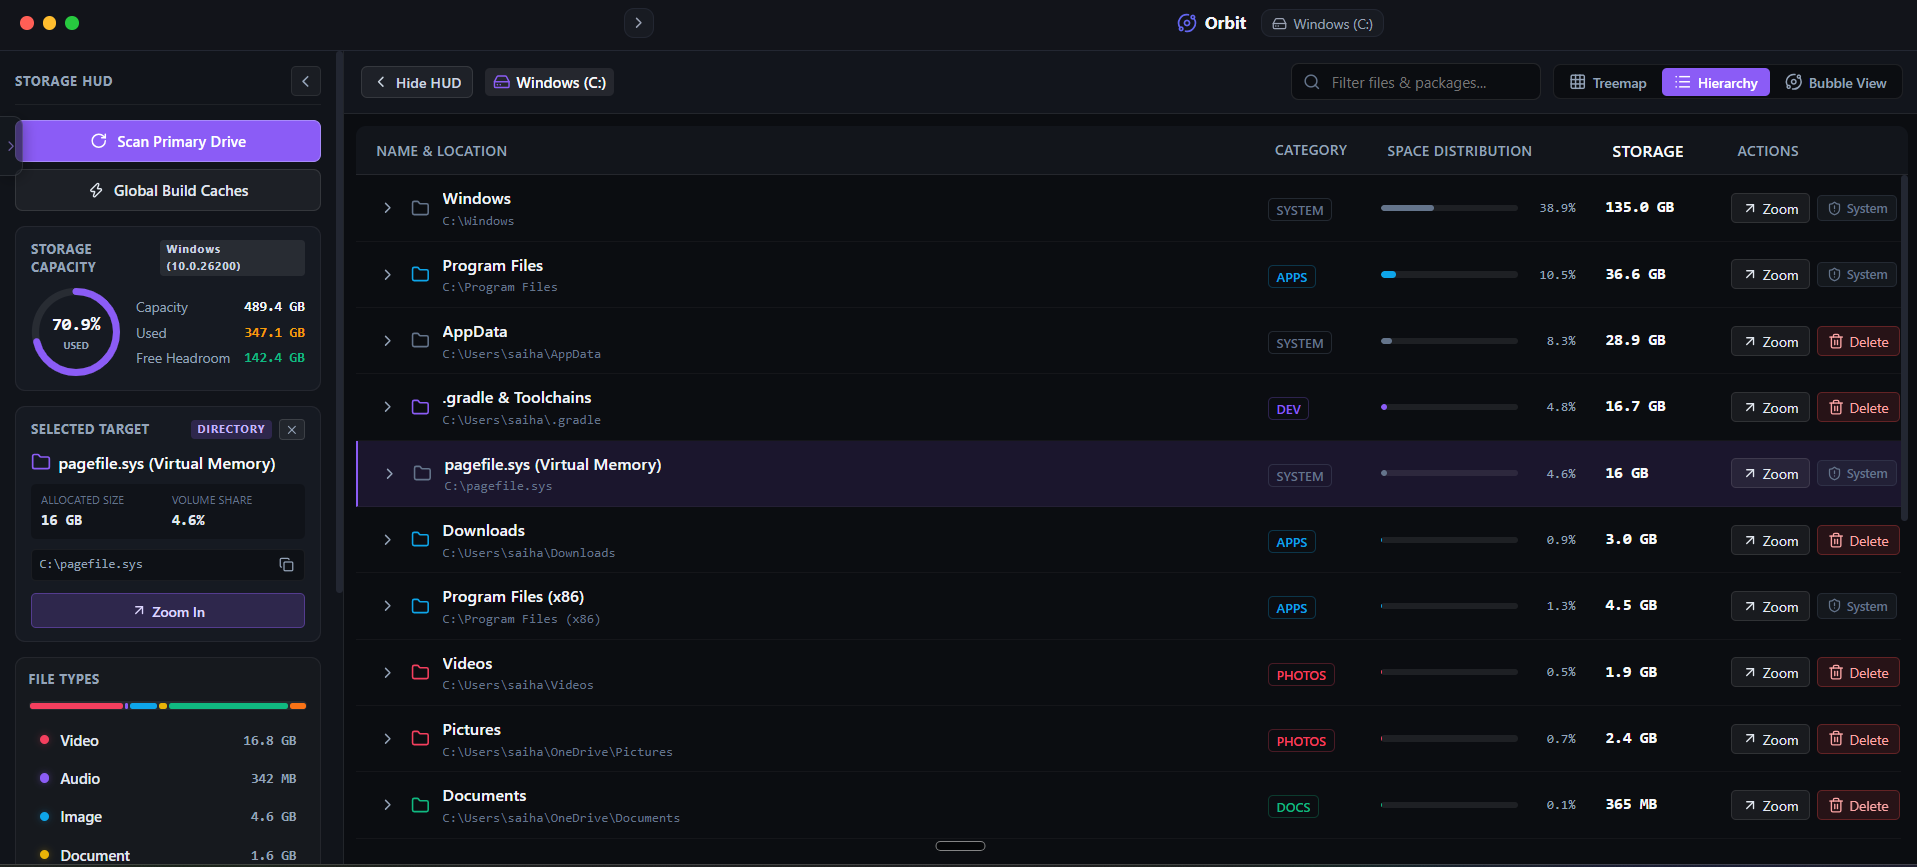Click the Windows (C:) title bar drive chip
1917x867 pixels.
1322,23
